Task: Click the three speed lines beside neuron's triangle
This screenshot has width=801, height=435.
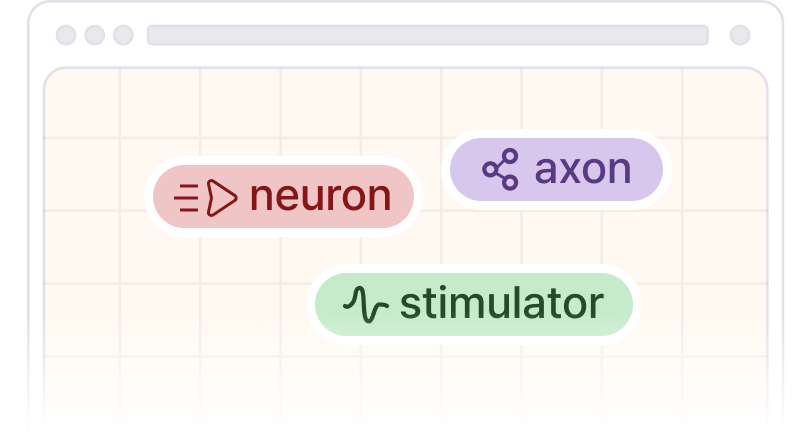Action: [x=187, y=198]
